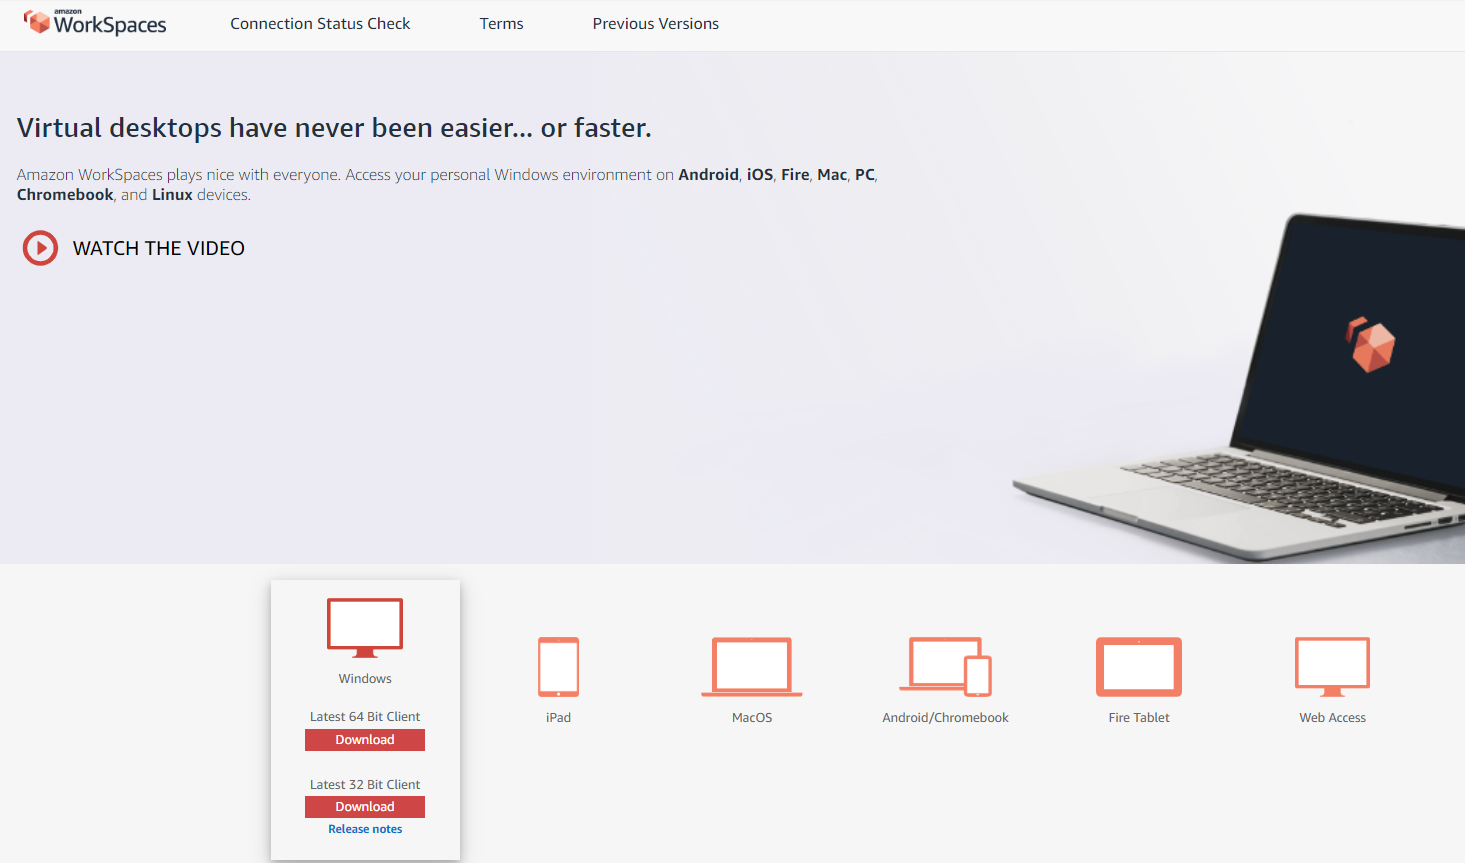The height and width of the screenshot is (863, 1465).
Task: Open the Windows client Release notes
Action: pyautogui.click(x=365, y=829)
